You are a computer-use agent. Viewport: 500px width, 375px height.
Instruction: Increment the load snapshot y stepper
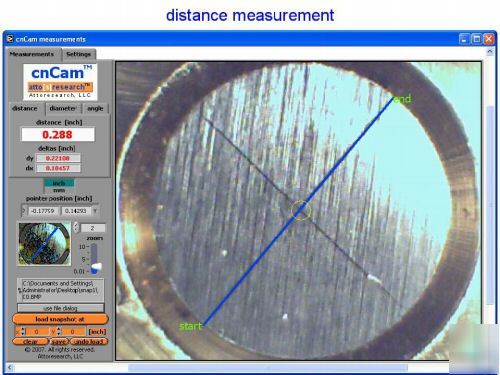pos(58,329)
